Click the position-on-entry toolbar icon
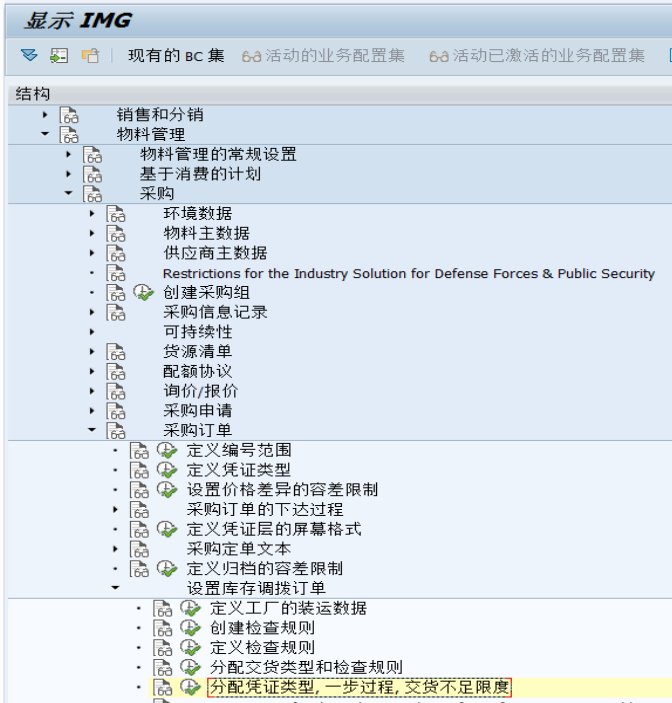672x703 pixels. coord(59,56)
